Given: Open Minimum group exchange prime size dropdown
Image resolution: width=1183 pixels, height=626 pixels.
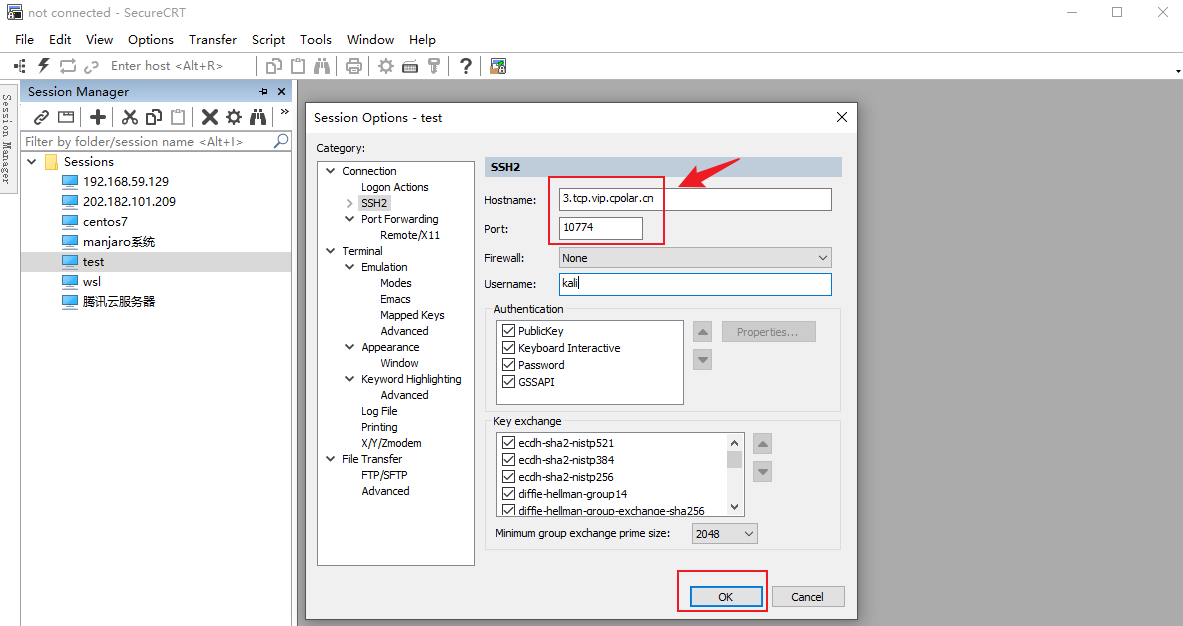Looking at the screenshot, I should pyautogui.click(x=724, y=534).
